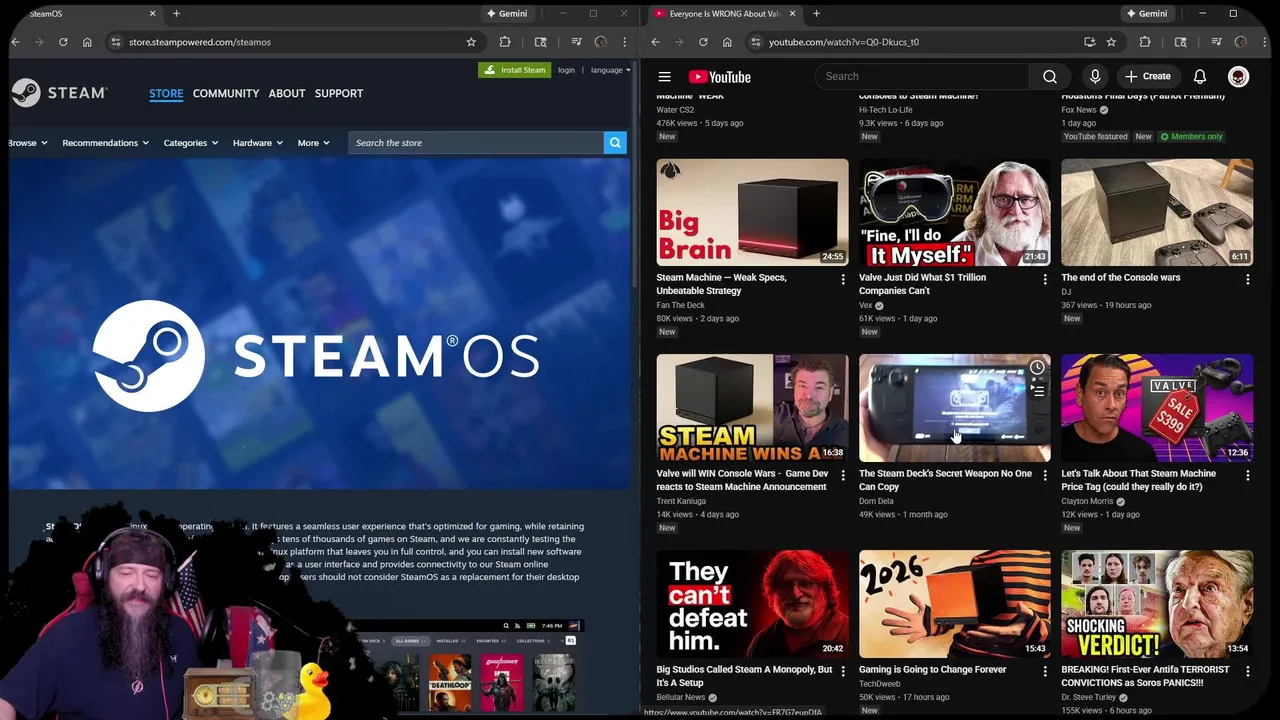Open YouTube notifications bell

(x=1200, y=77)
